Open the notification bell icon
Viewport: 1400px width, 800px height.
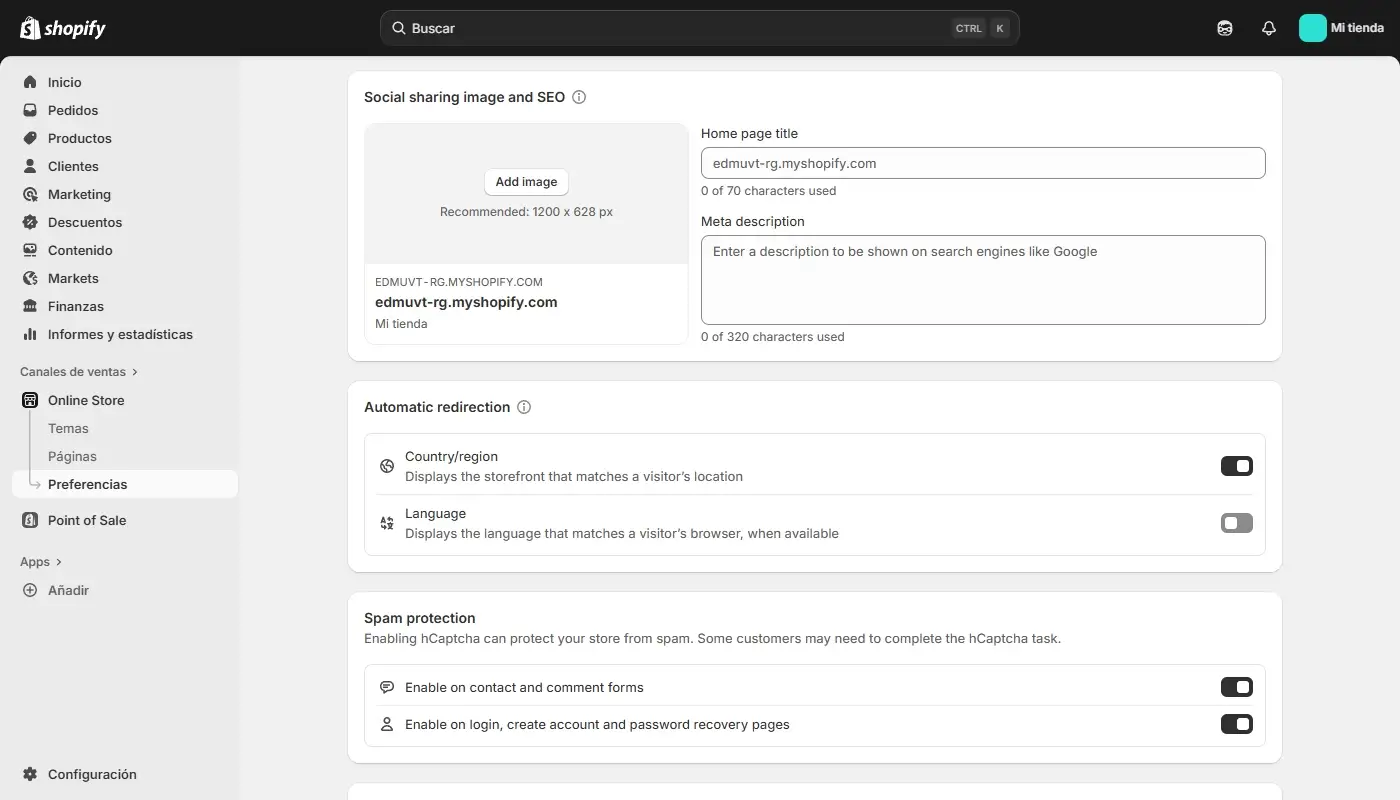tap(1268, 28)
